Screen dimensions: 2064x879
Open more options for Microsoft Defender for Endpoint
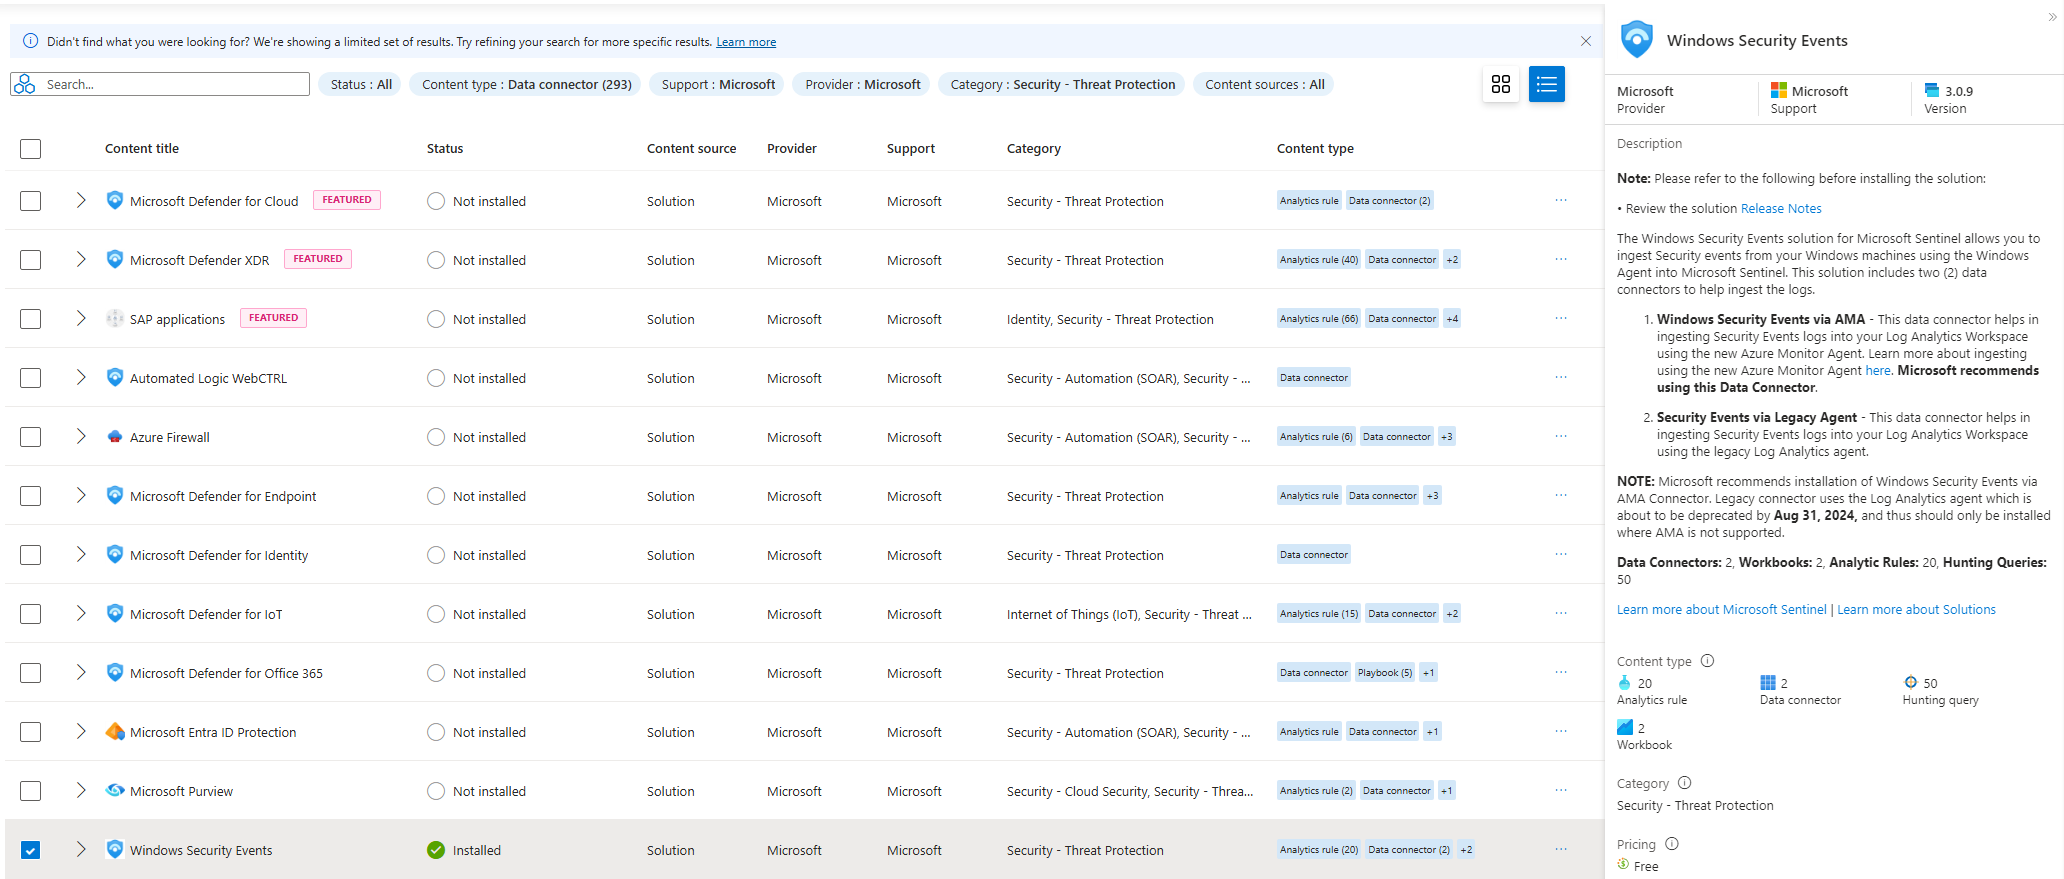[x=1561, y=496]
